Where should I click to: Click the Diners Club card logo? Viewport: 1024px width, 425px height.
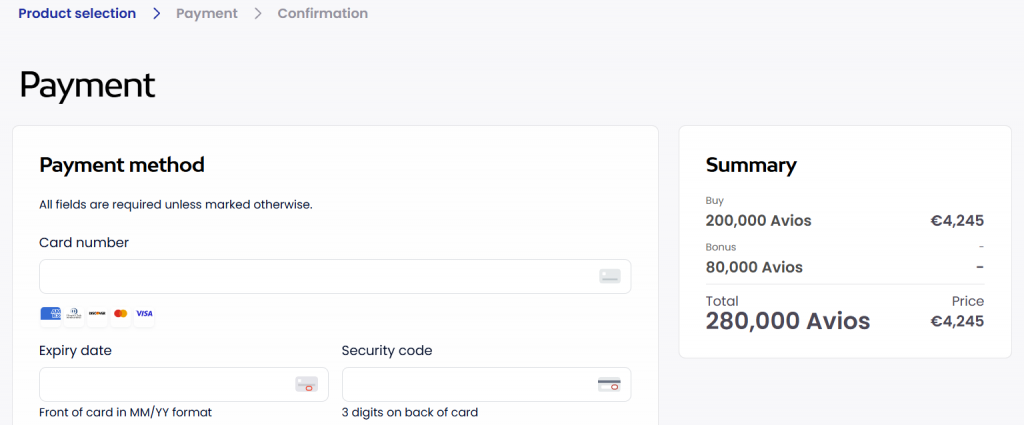coord(74,314)
